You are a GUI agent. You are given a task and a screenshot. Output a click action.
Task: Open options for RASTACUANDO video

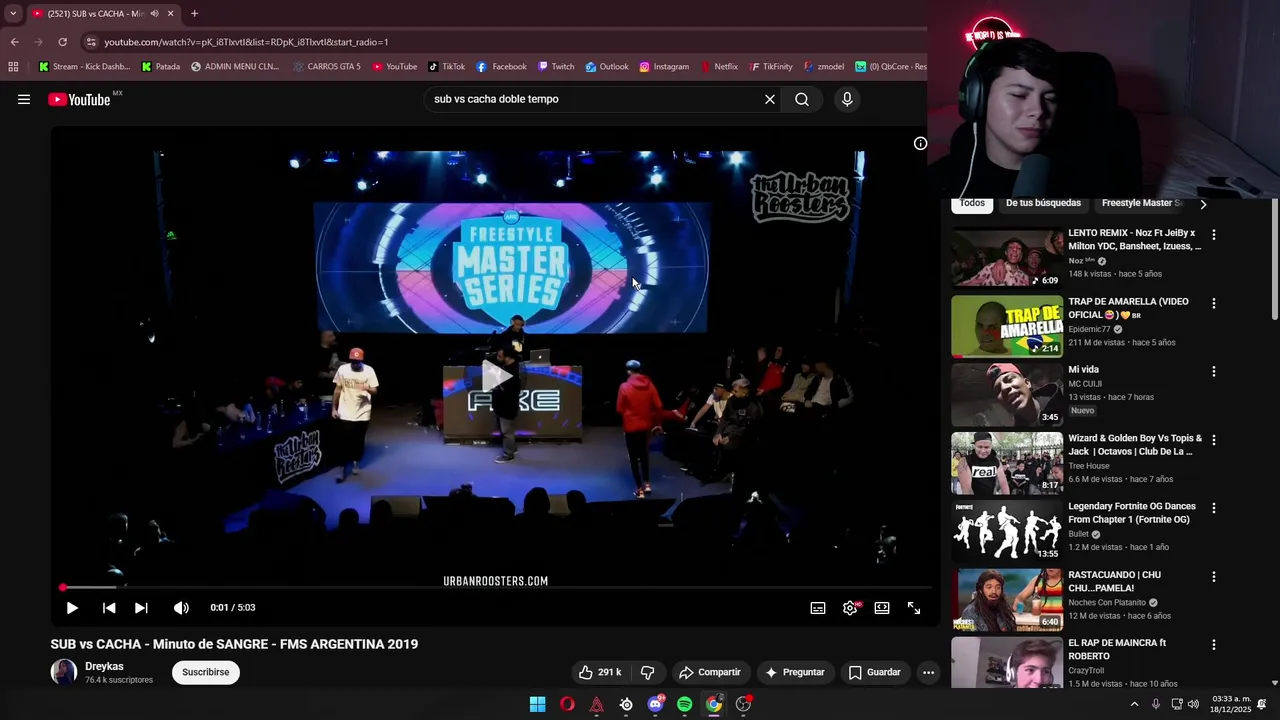click(1214, 577)
